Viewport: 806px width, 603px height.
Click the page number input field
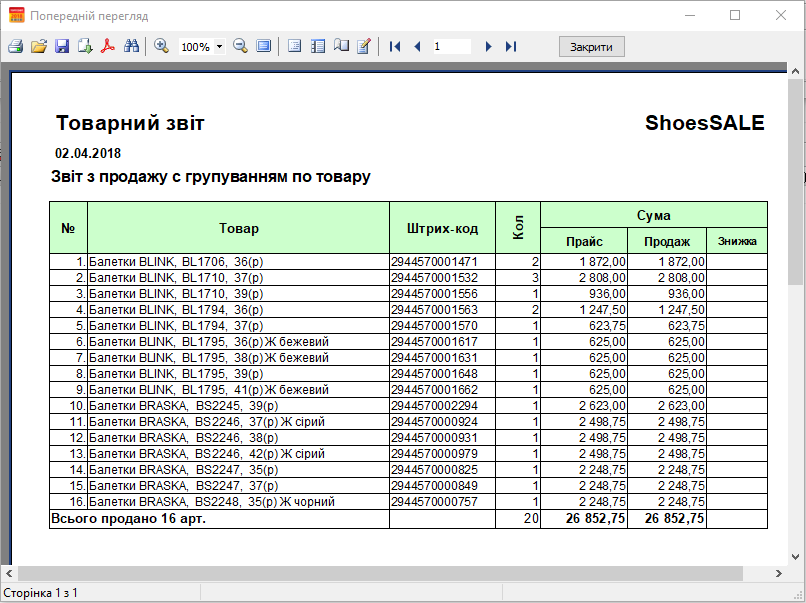click(x=451, y=47)
